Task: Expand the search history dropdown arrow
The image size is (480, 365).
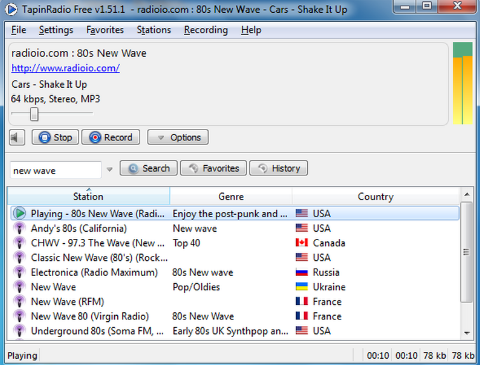Action: click(x=109, y=169)
